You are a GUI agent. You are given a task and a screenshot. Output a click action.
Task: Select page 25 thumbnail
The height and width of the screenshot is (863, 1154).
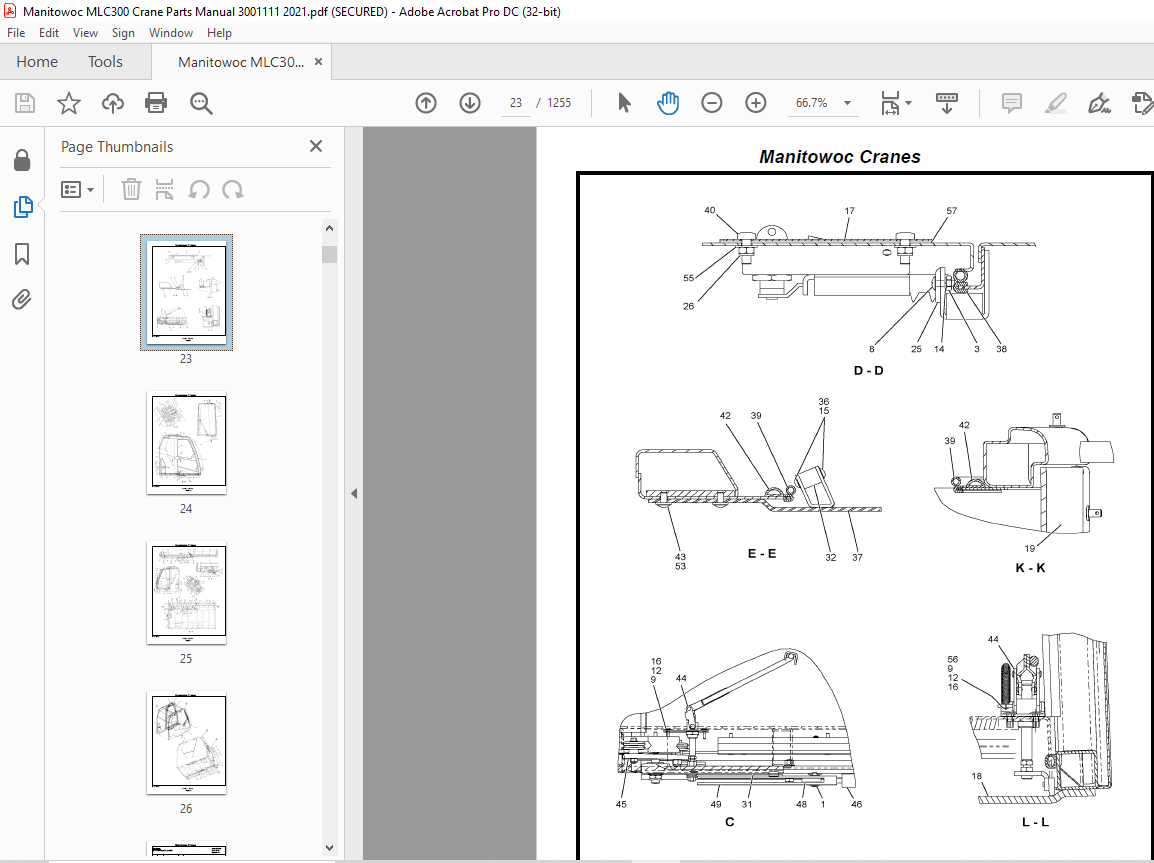(186, 592)
